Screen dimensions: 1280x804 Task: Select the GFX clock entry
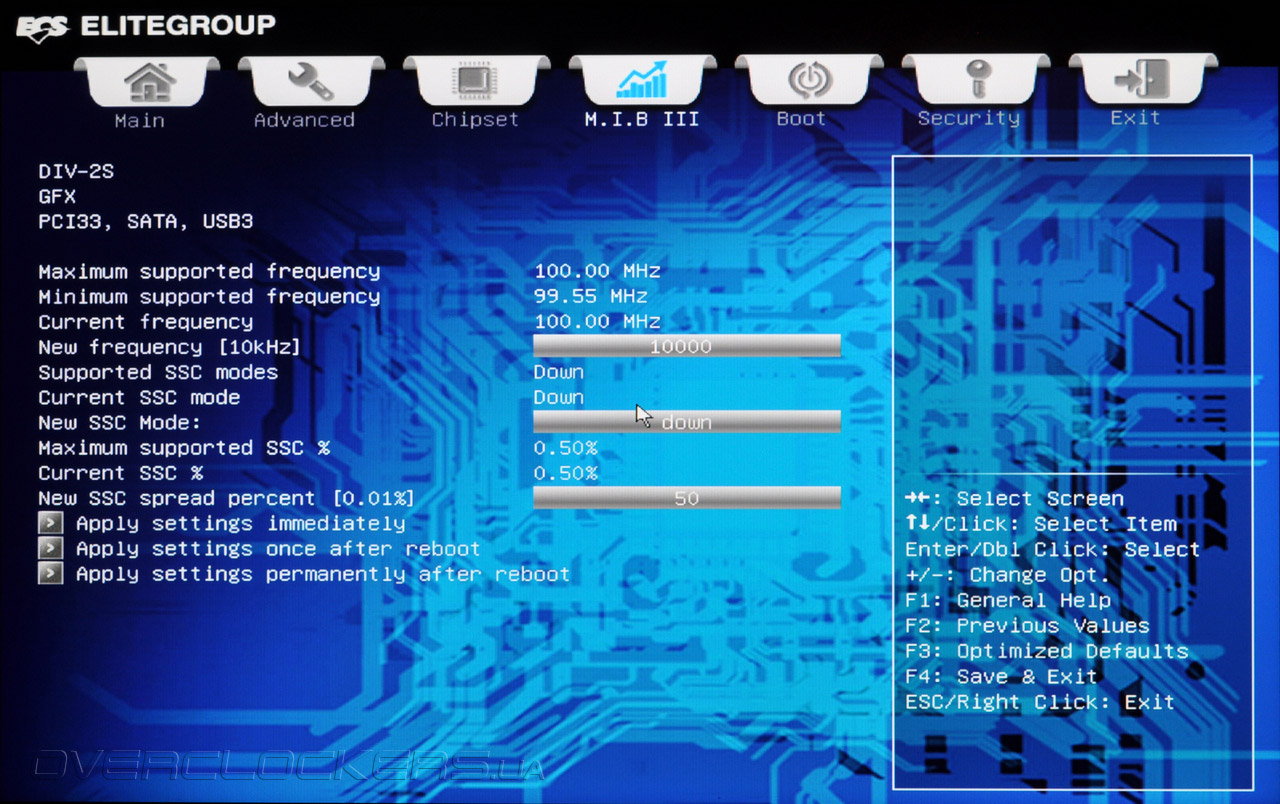tap(57, 196)
